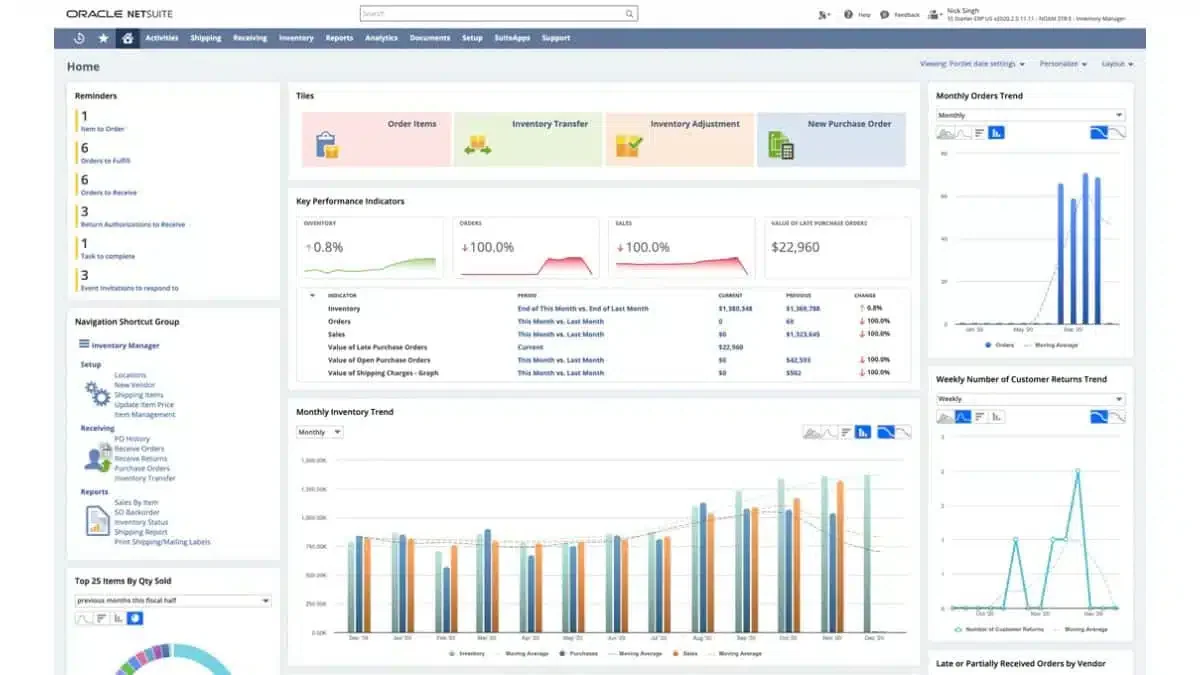The image size is (1200, 675).
Task: Click the PO History shortcut link
Action: [x=132, y=439]
